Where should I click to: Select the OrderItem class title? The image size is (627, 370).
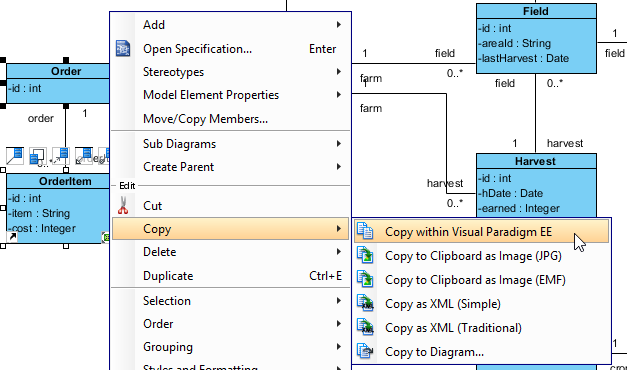coord(65,181)
